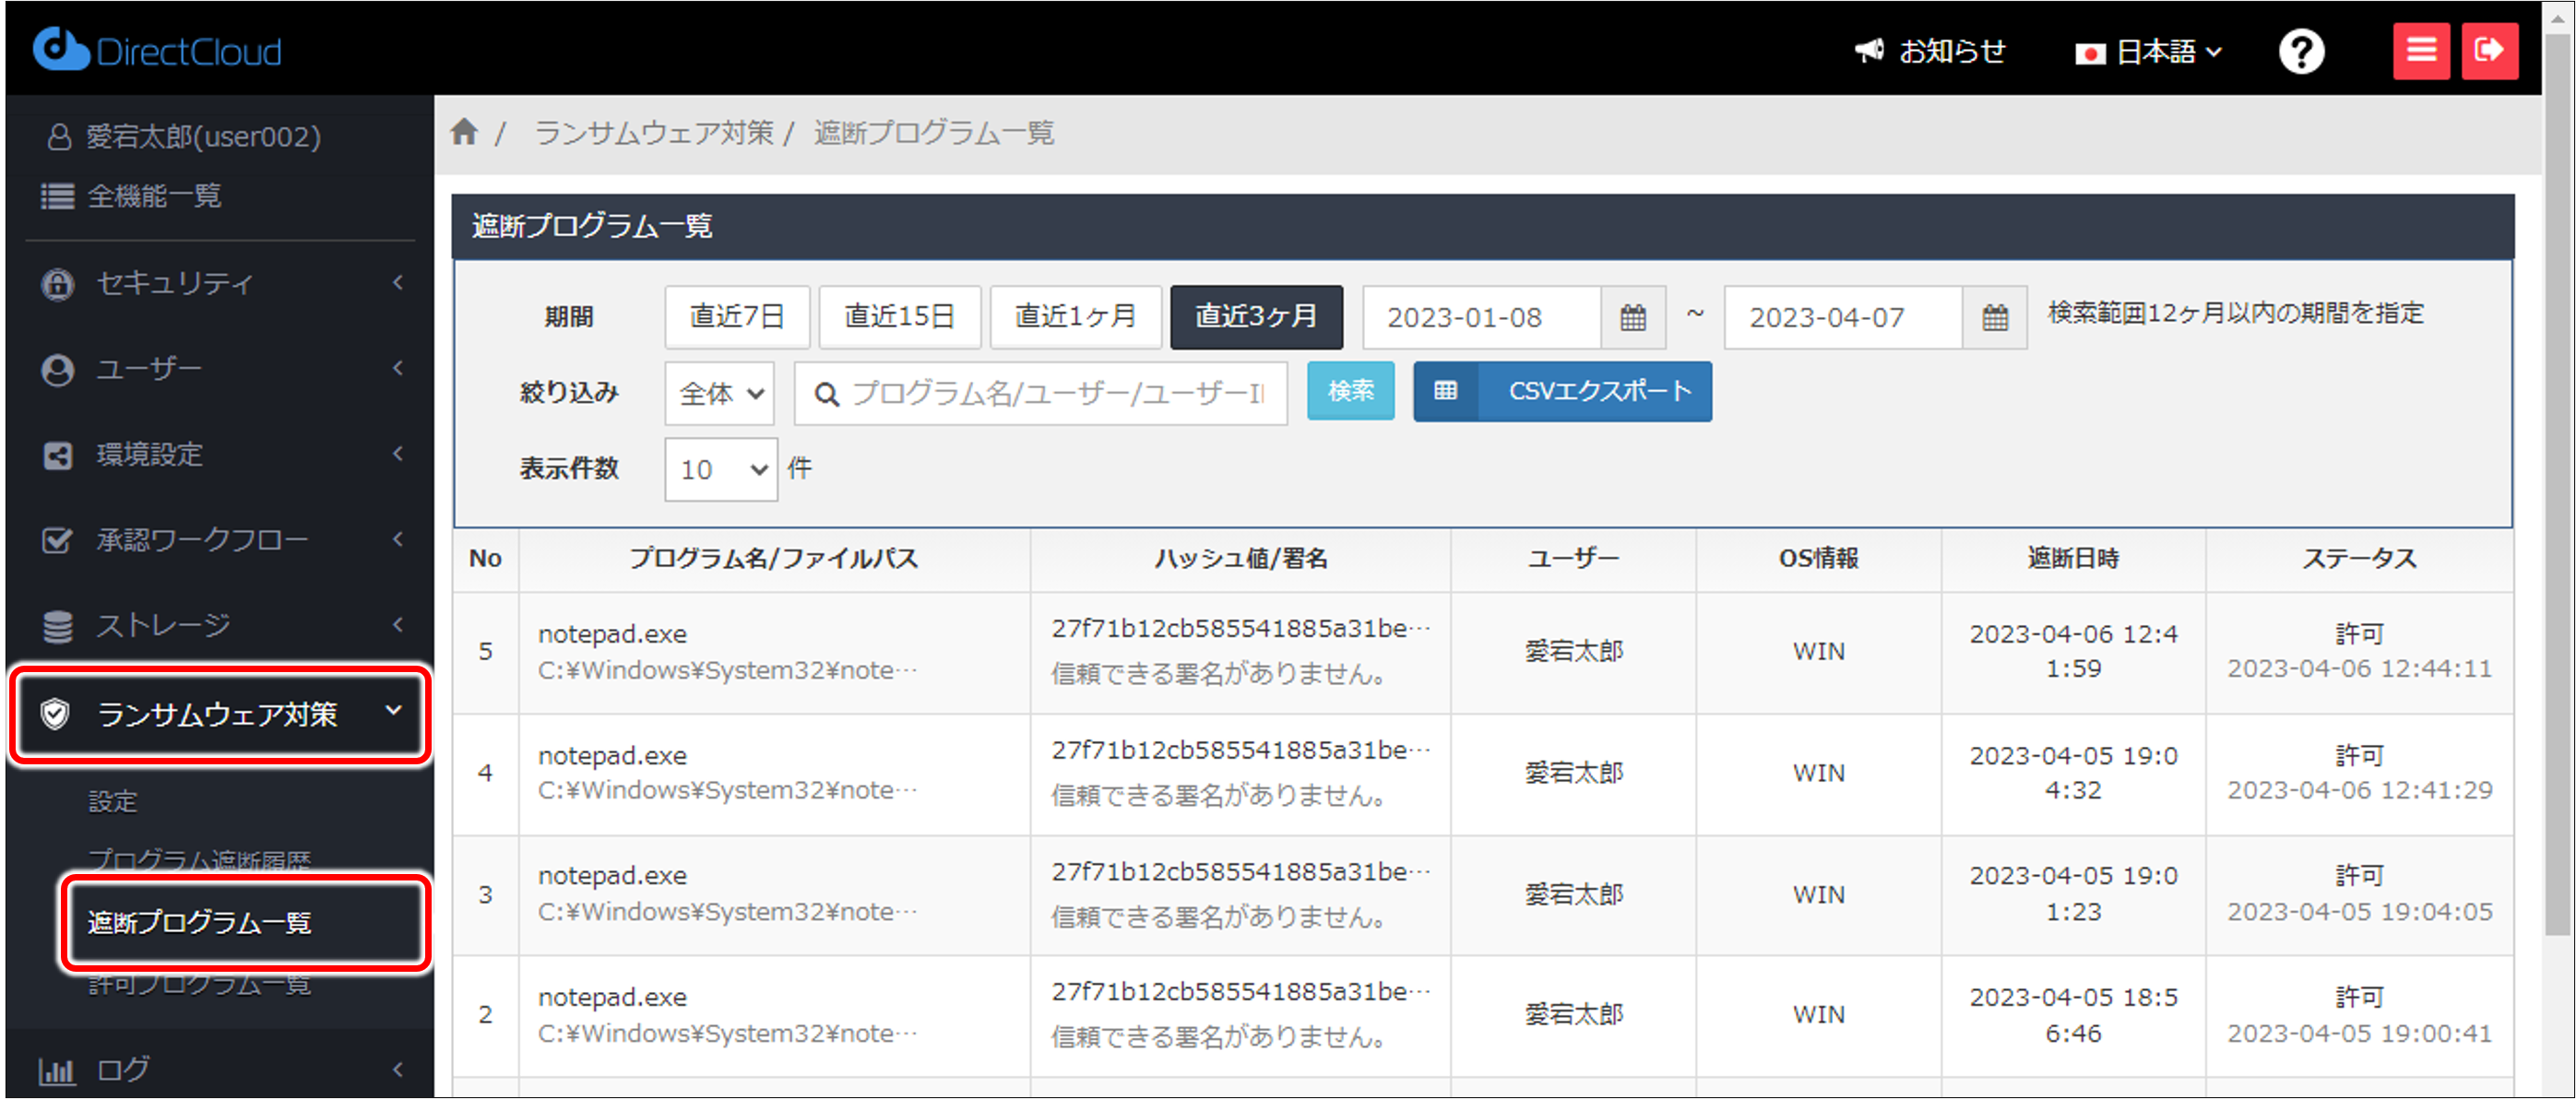The image size is (2576, 1099).
Task: Click notepad.exe in row No 2
Action: (x=612, y=998)
